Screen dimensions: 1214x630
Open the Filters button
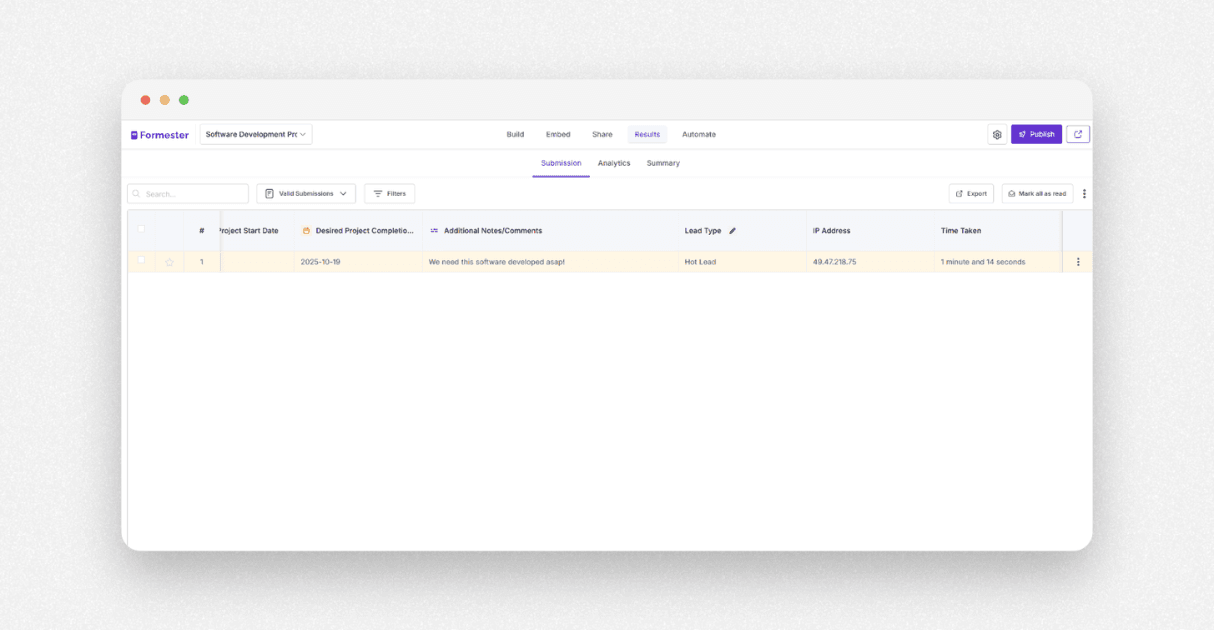pos(389,194)
